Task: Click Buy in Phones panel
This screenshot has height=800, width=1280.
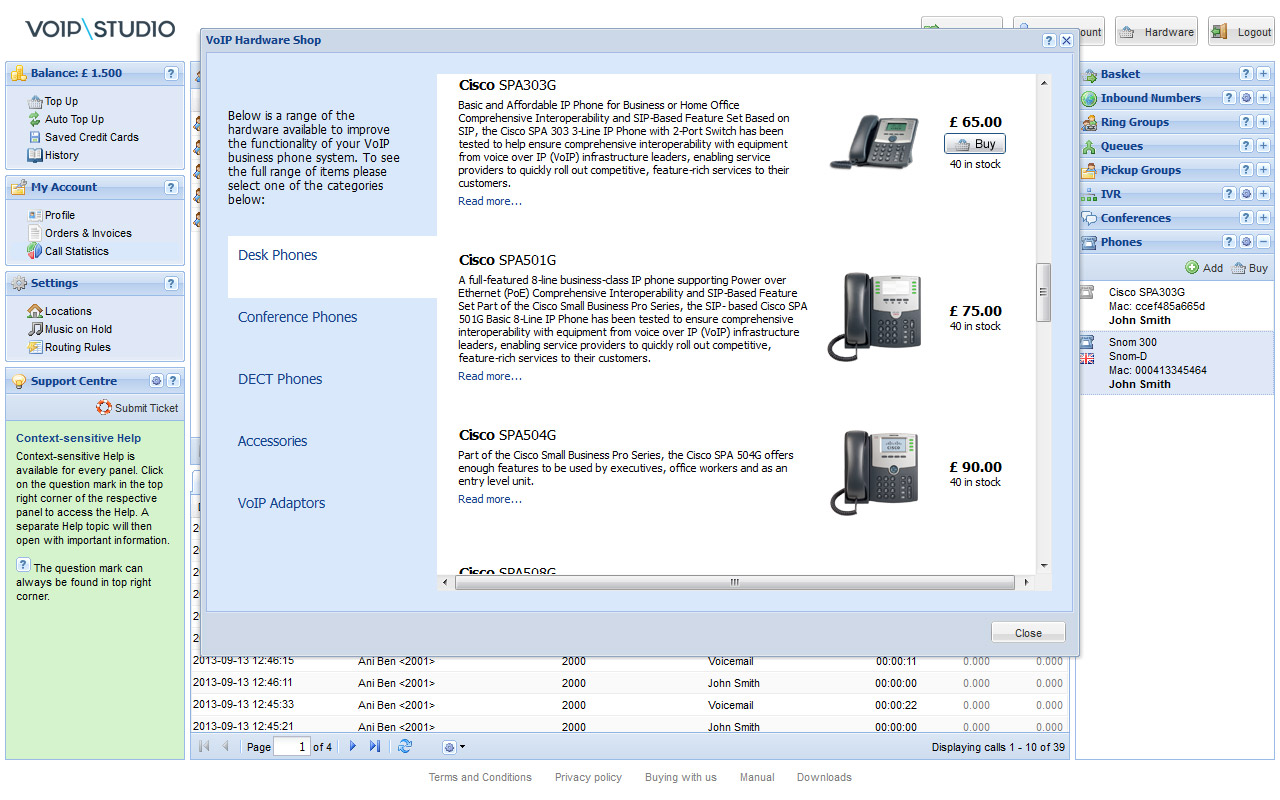Action: [1250, 268]
